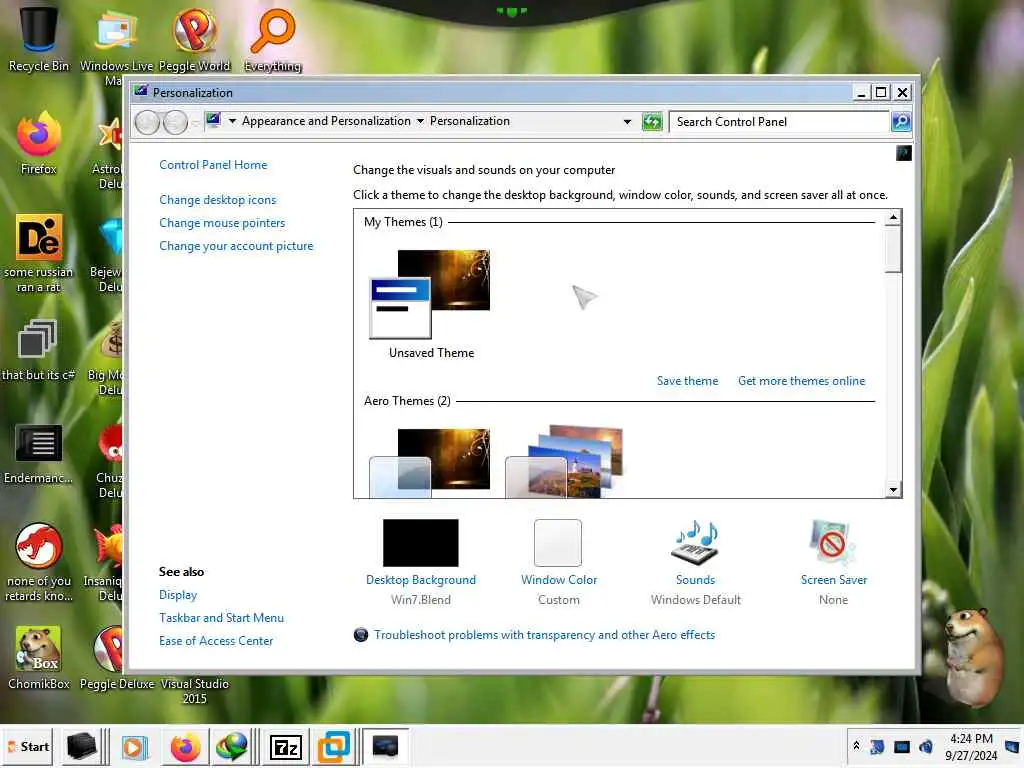Screen dimensions: 1024x768
Task: Click the Appearance and Personalization breadcrumb
Action: [326, 121]
